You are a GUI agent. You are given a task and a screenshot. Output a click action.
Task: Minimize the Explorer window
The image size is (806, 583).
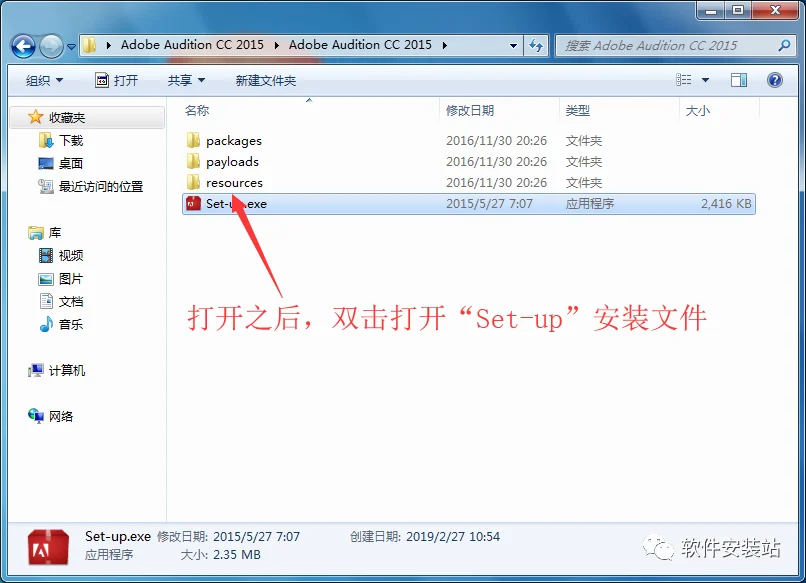coord(711,10)
